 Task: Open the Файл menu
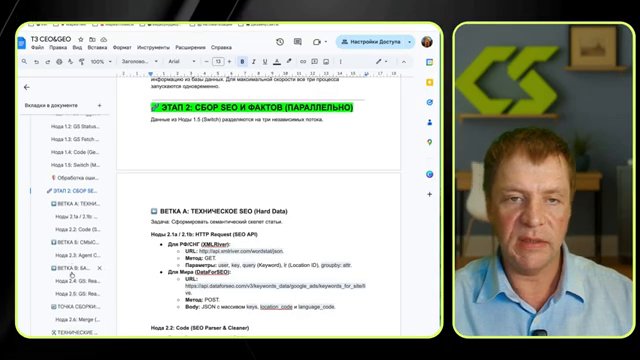pos(37,48)
